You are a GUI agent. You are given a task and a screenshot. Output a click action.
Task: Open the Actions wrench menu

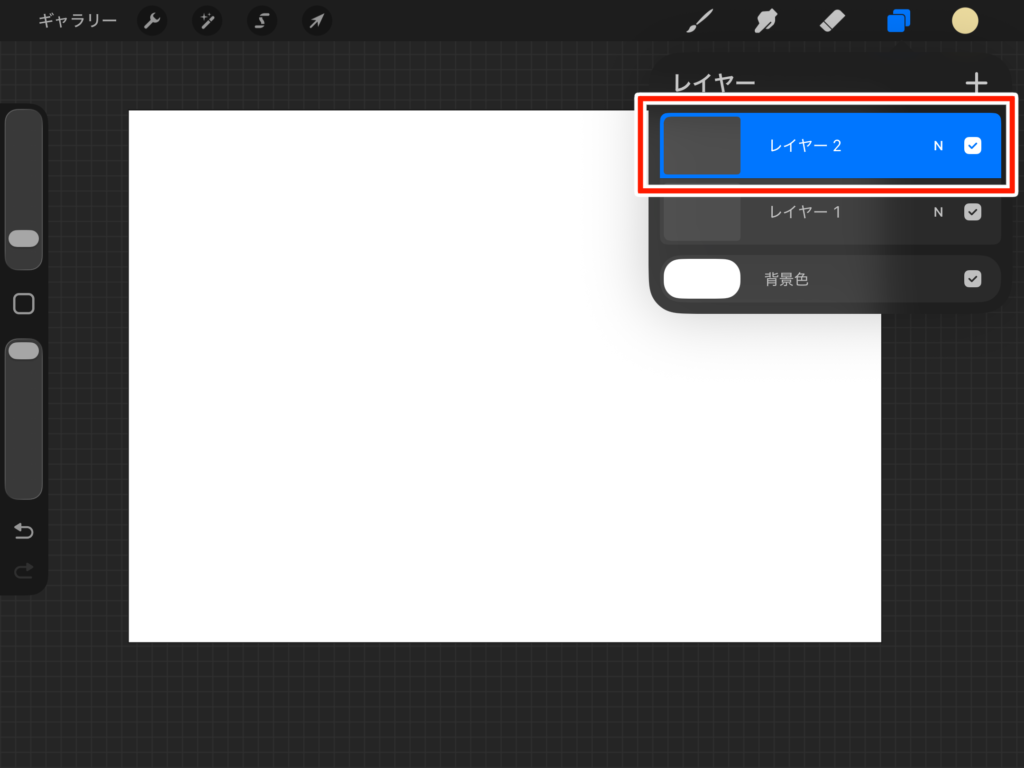(x=152, y=21)
